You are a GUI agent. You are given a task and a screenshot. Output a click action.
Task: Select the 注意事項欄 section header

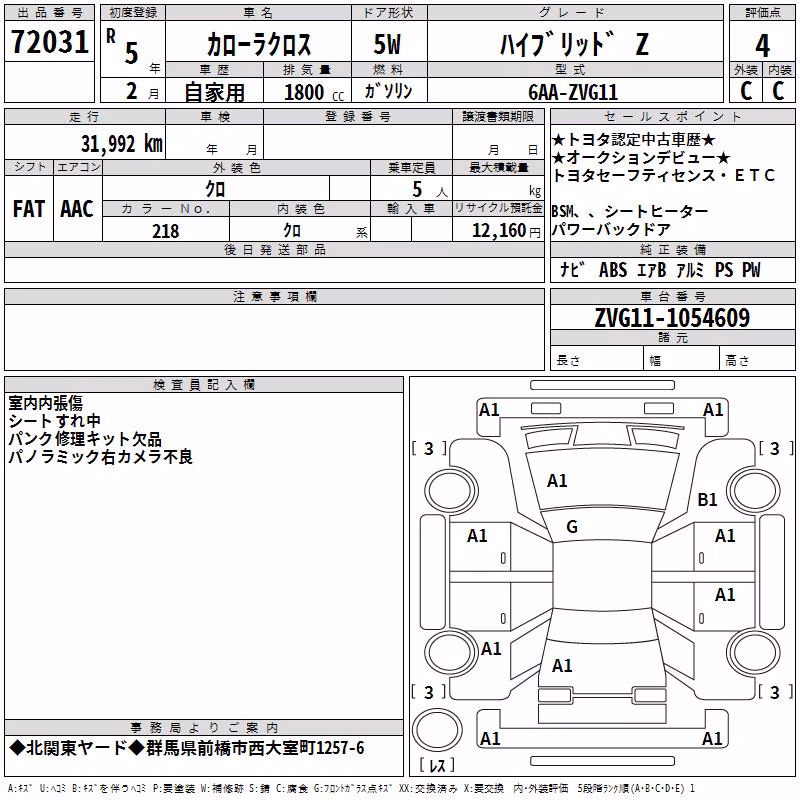click(274, 296)
